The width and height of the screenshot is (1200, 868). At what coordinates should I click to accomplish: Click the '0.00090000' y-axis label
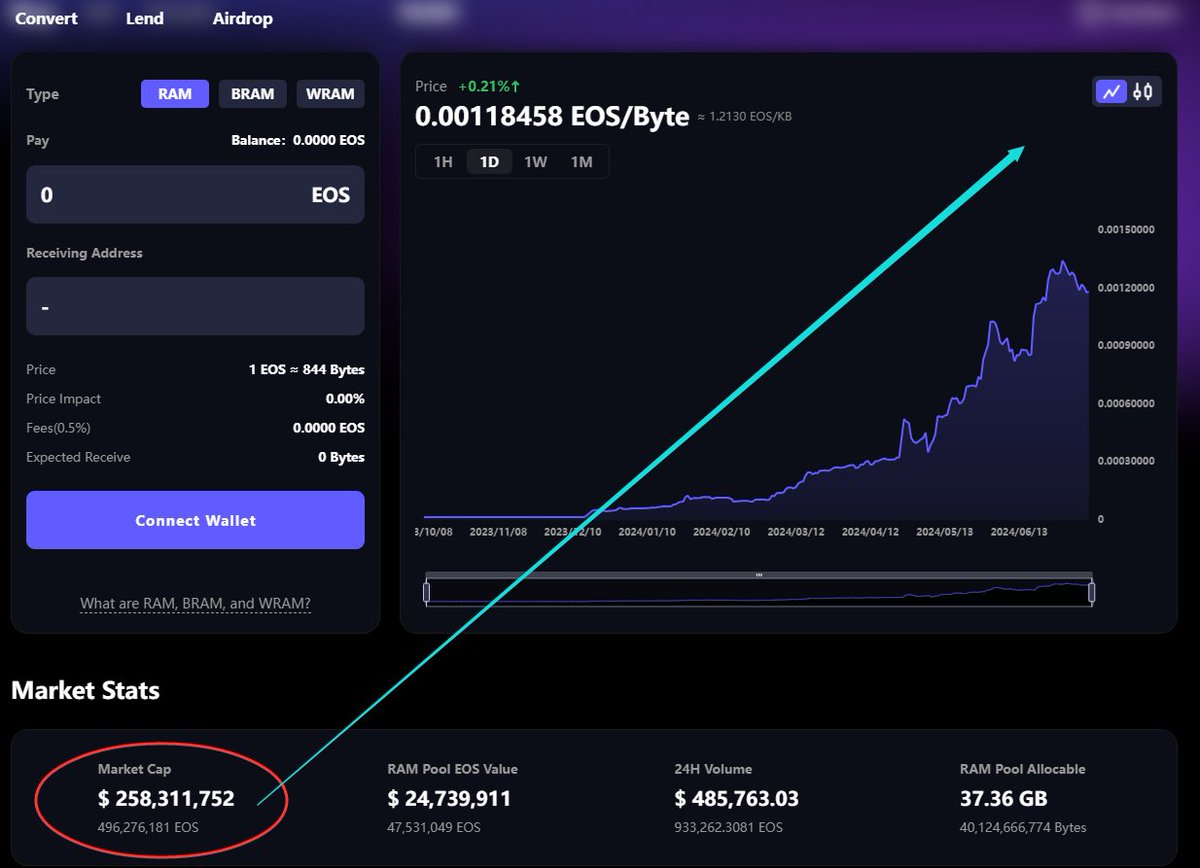tap(1126, 345)
